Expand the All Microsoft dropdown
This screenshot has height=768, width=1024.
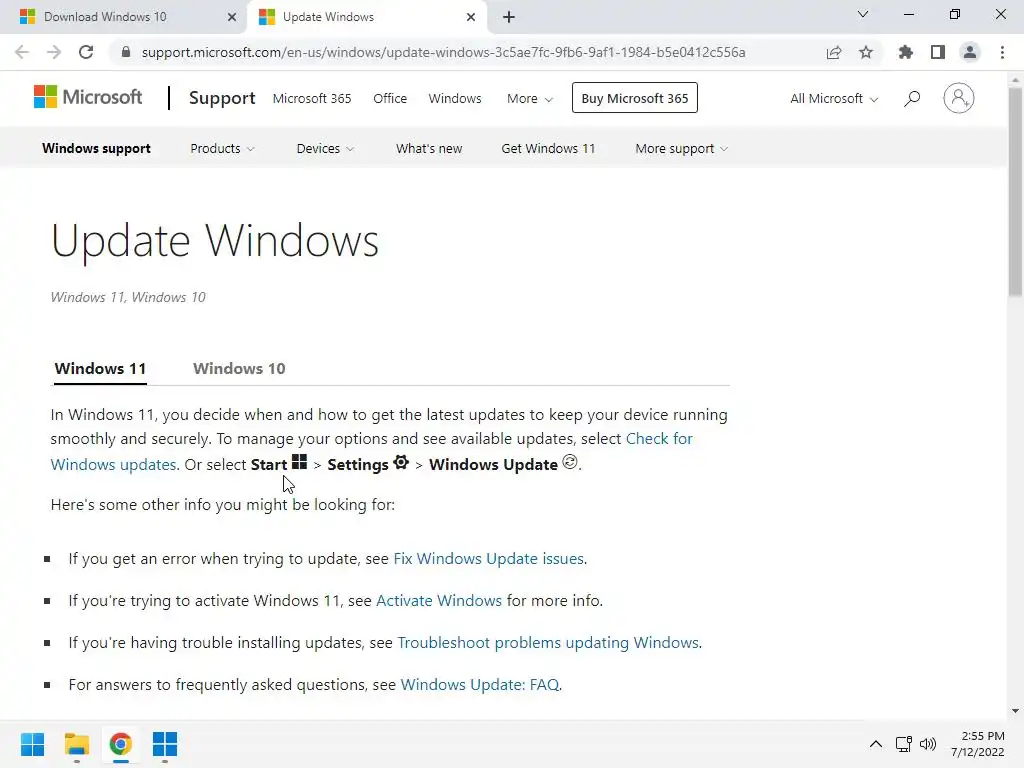[834, 99]
